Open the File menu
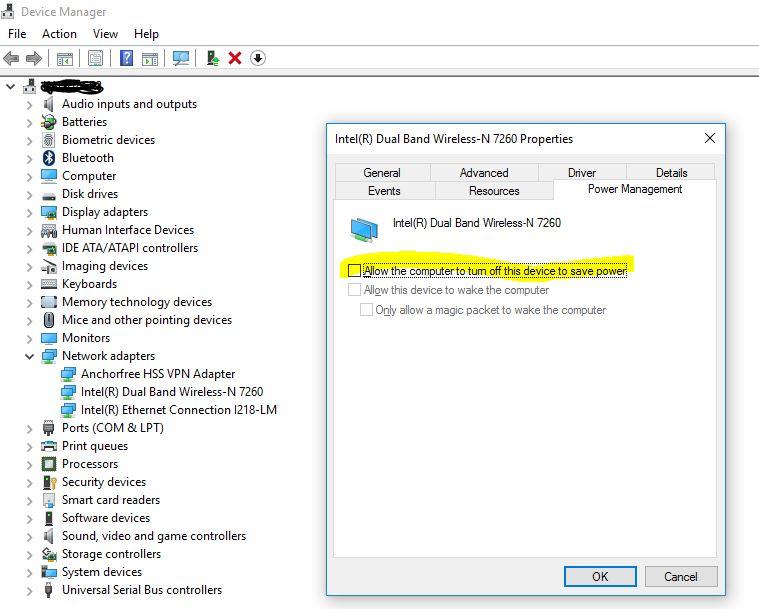Screen dimensions: 759x609 [17, 34]
